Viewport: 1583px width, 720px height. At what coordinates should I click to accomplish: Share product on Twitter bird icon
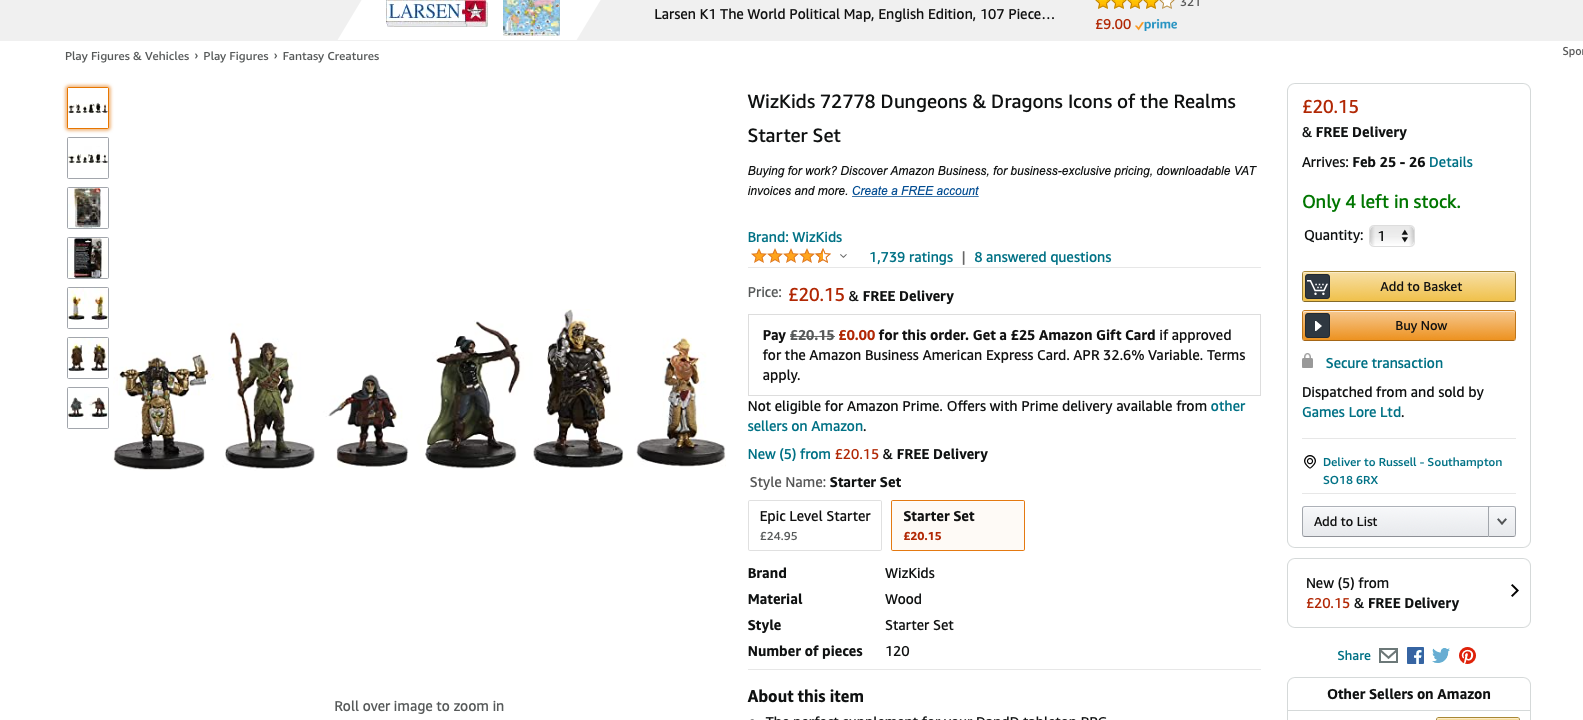1441,656
